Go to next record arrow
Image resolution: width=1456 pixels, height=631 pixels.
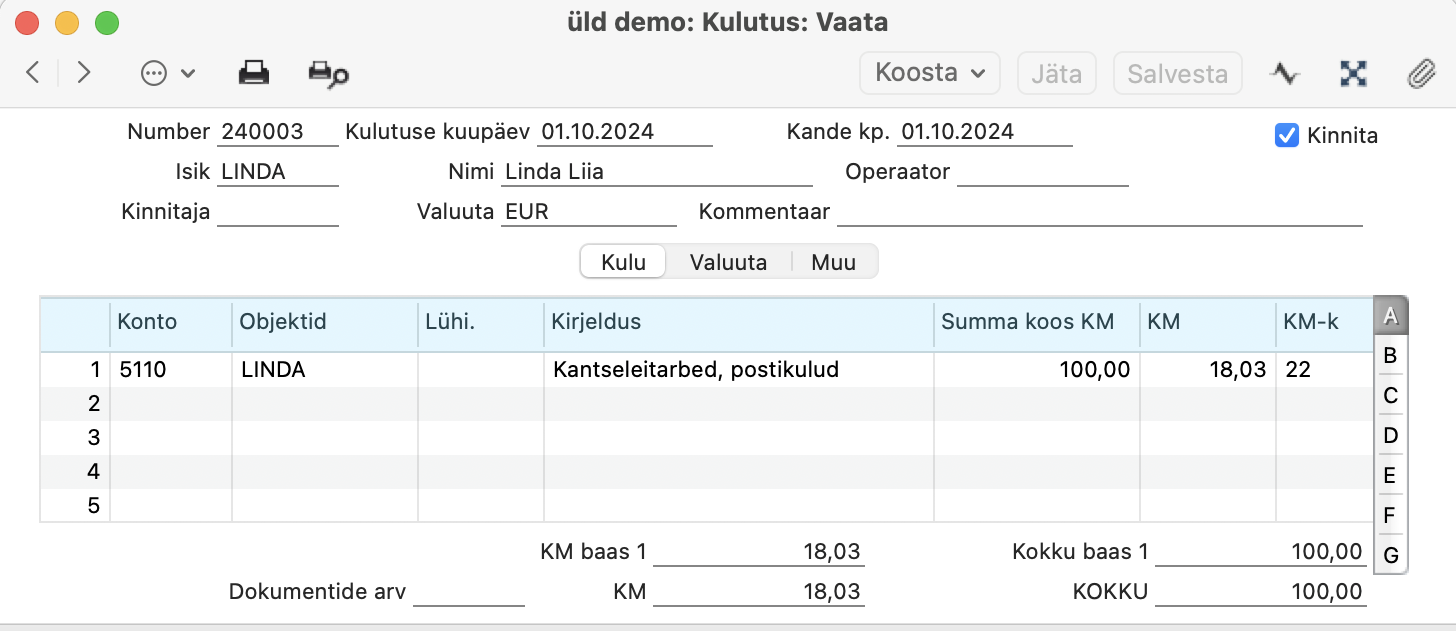pos(84,73)
